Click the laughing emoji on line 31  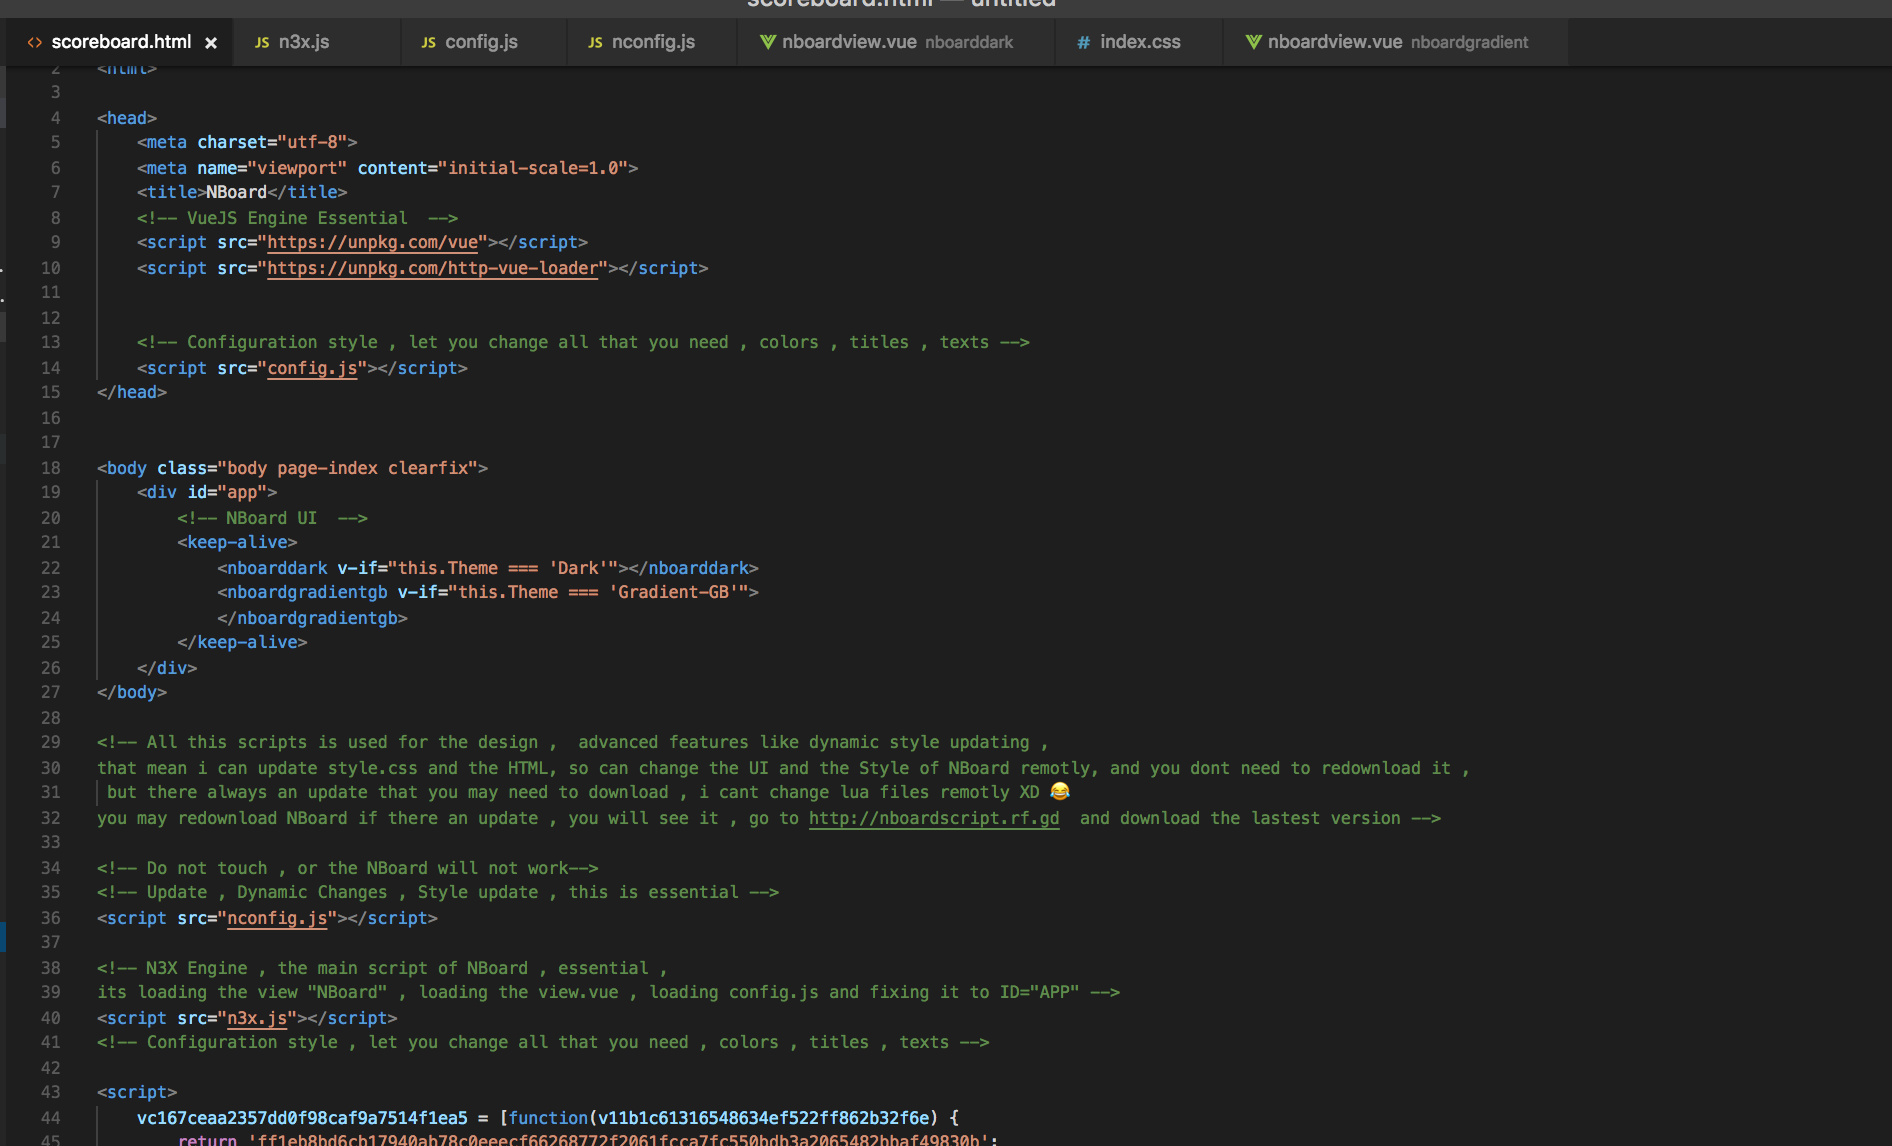point(1060,791)
